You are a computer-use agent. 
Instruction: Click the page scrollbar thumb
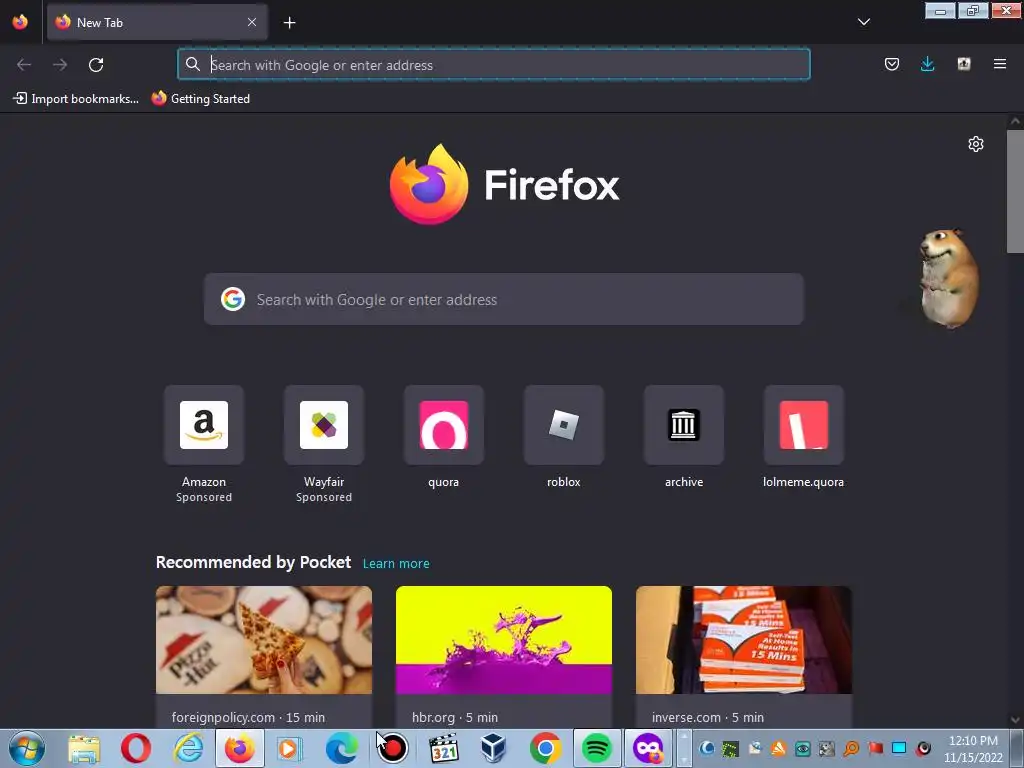pyautogui.click(x=1015, y=191)
